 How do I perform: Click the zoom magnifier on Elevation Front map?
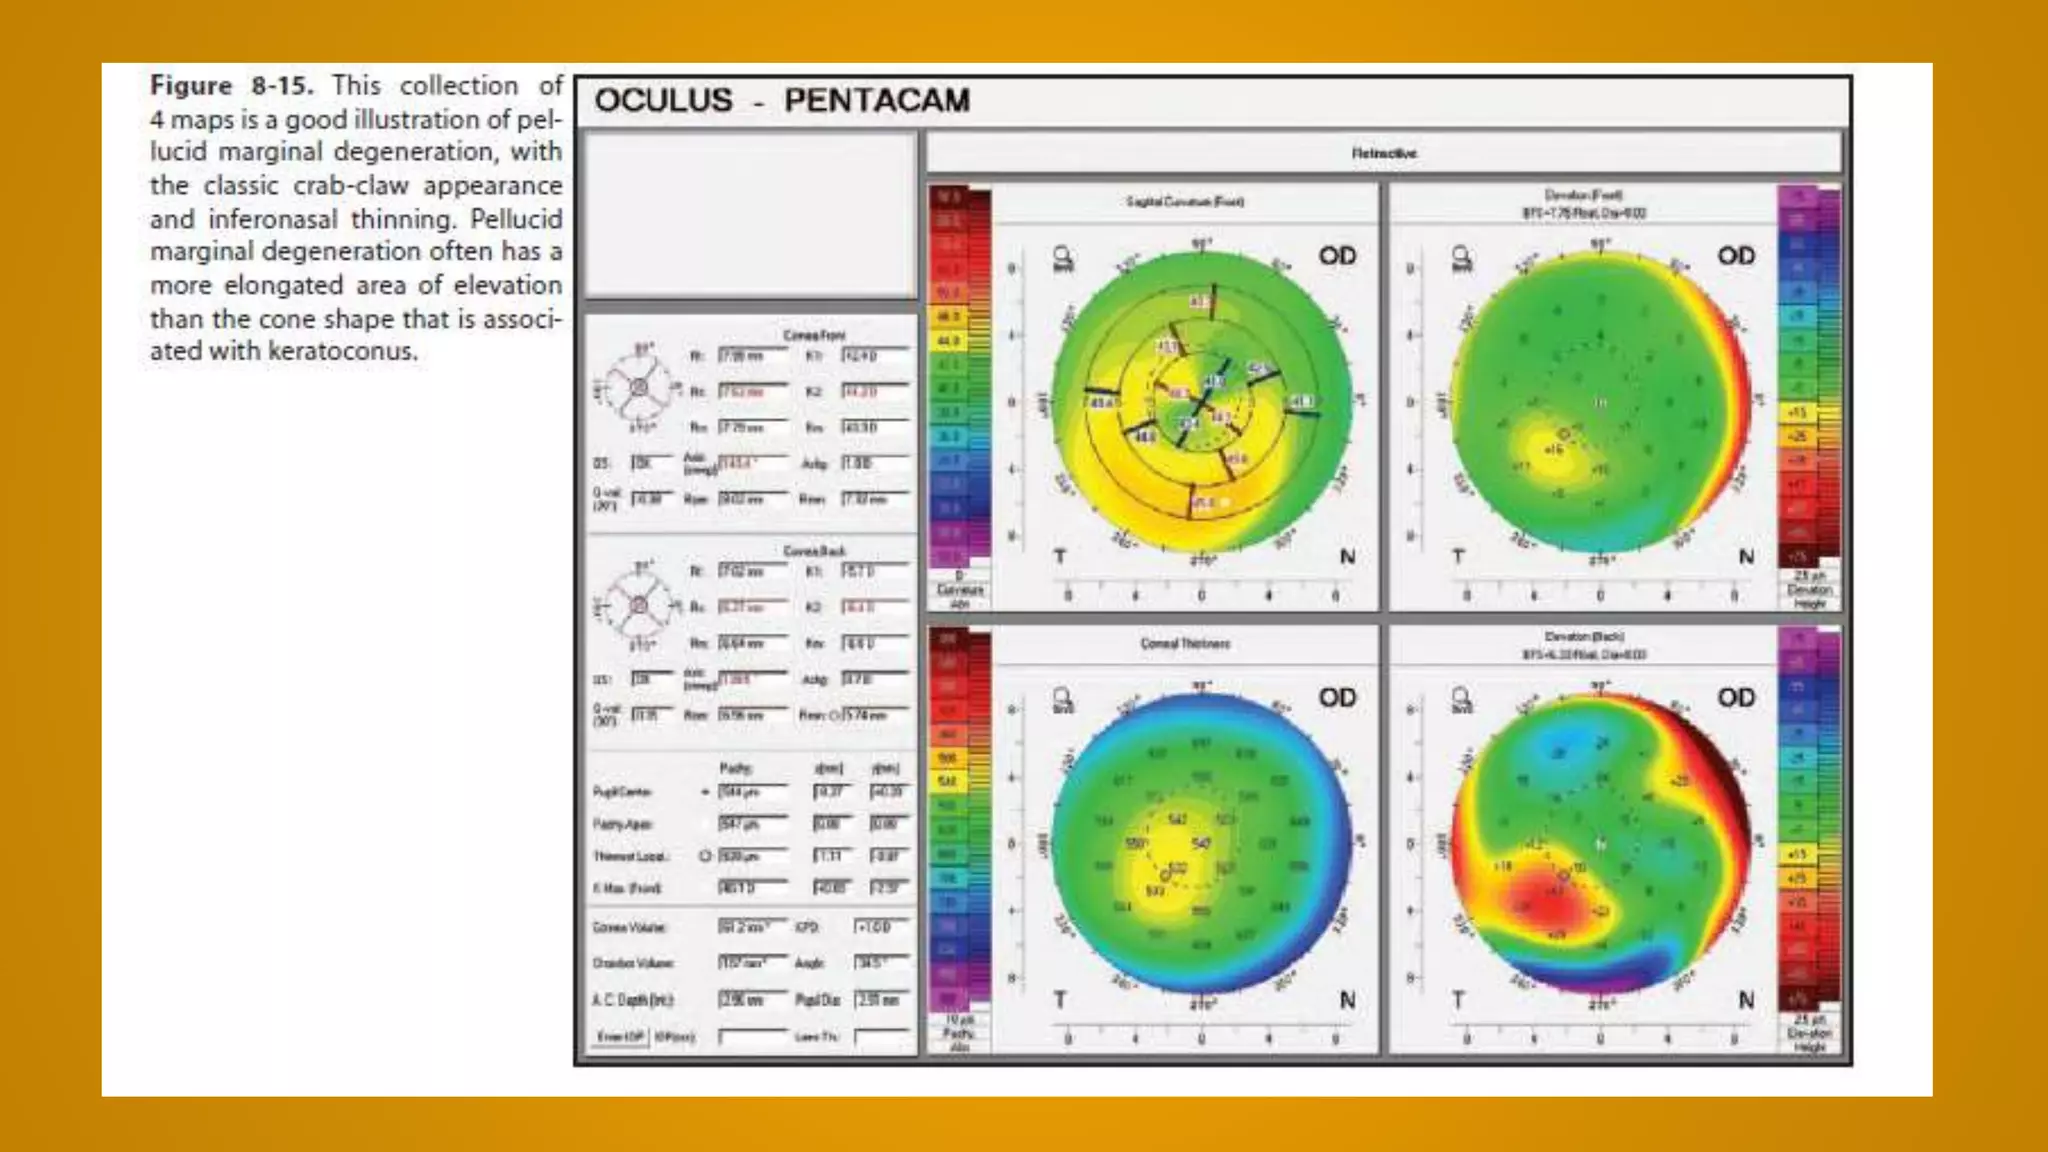tap(1461, 258)
